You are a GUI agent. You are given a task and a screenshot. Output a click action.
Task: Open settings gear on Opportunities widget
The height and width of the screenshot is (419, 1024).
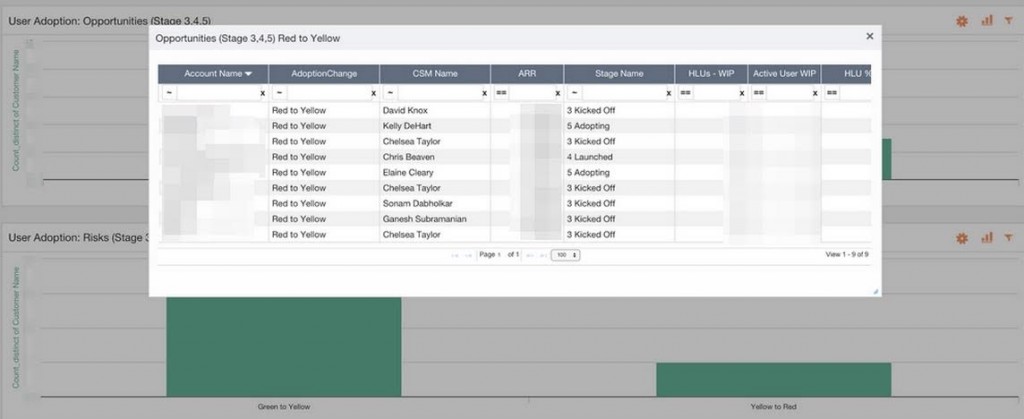tap(962, 20)
